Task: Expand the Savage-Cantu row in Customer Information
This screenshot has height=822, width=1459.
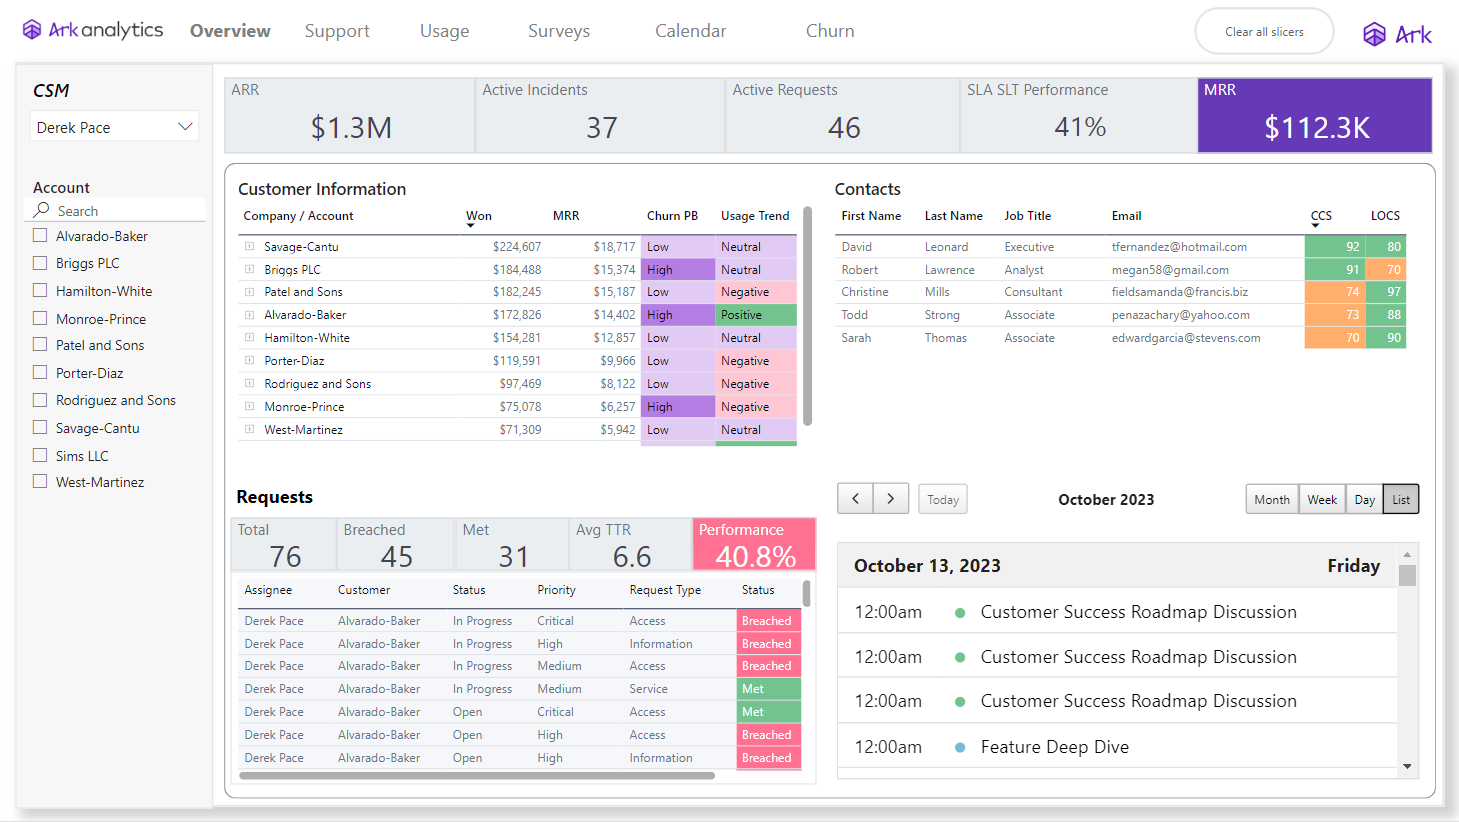Action: pos(247,246)
